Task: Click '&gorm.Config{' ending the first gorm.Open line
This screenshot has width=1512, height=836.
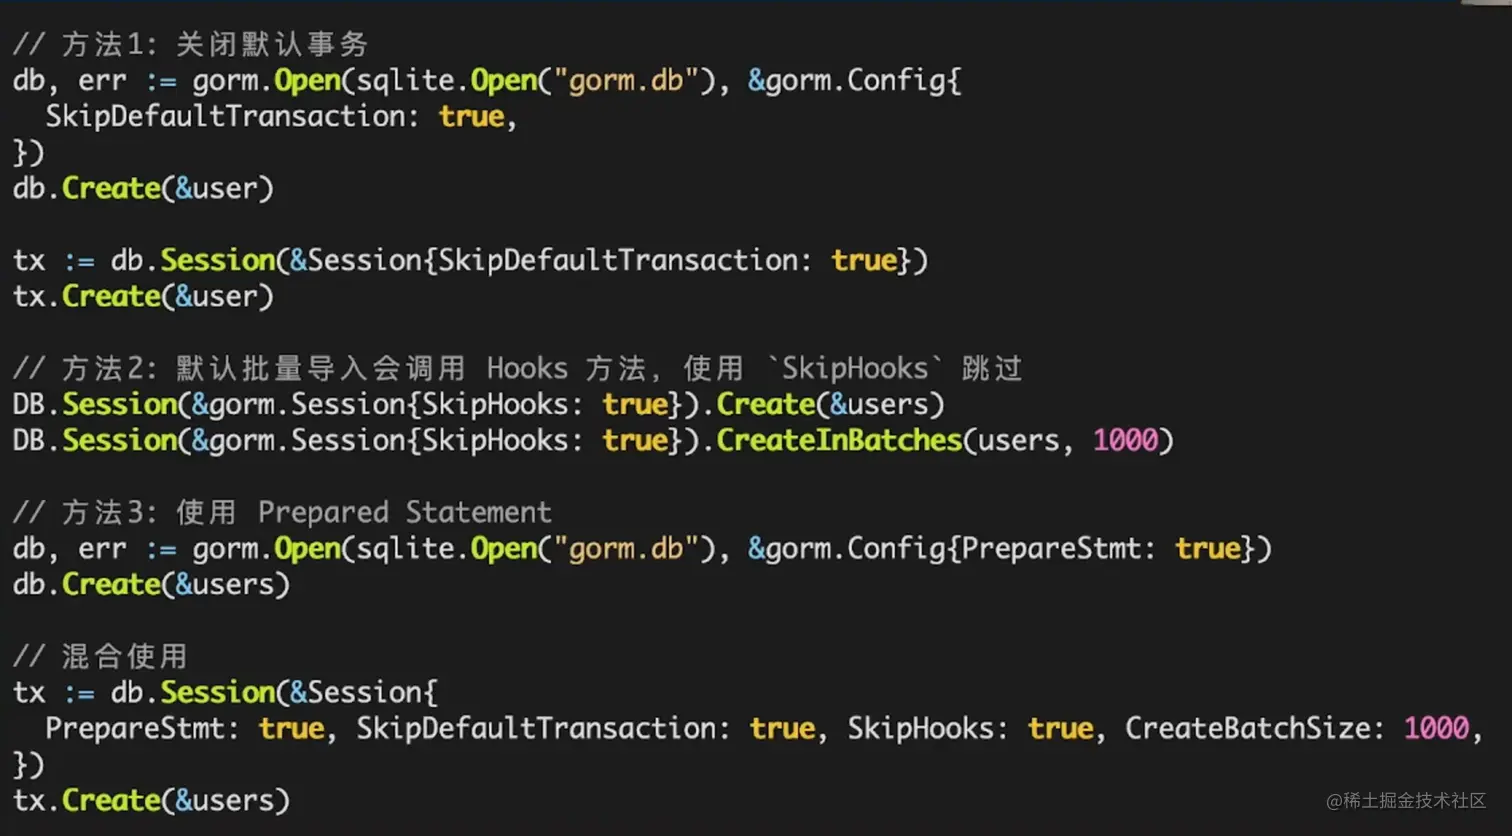Action: (855, 80)
